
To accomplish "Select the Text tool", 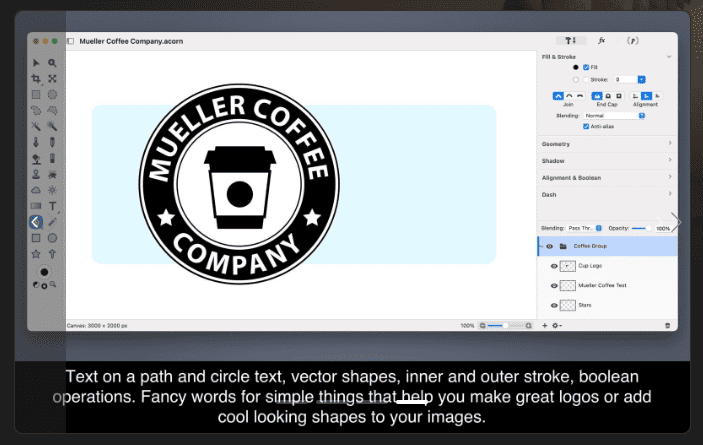I will (52, 206).
